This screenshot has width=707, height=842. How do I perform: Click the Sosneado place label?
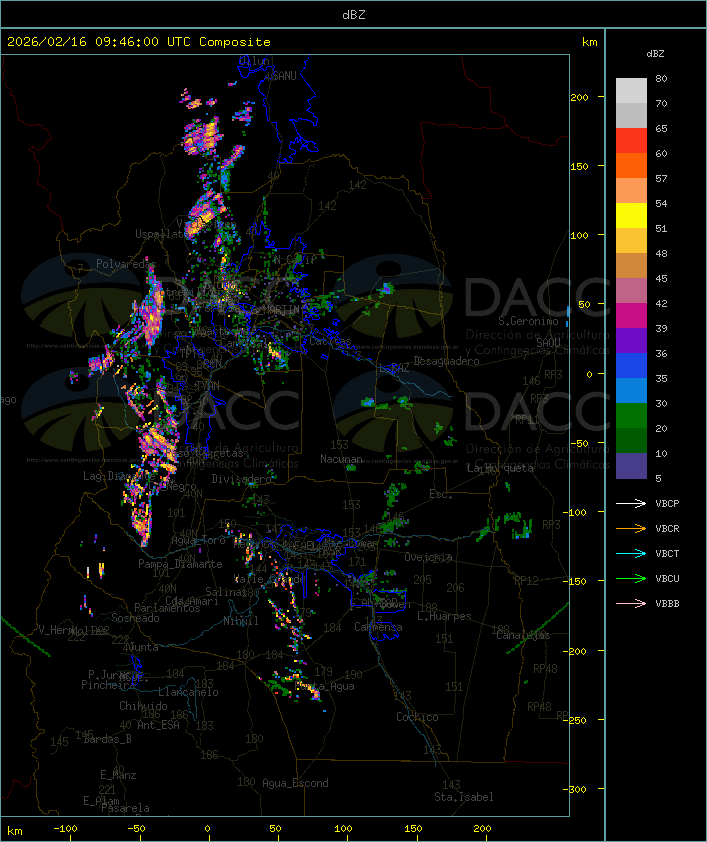[x=135, y=618]
